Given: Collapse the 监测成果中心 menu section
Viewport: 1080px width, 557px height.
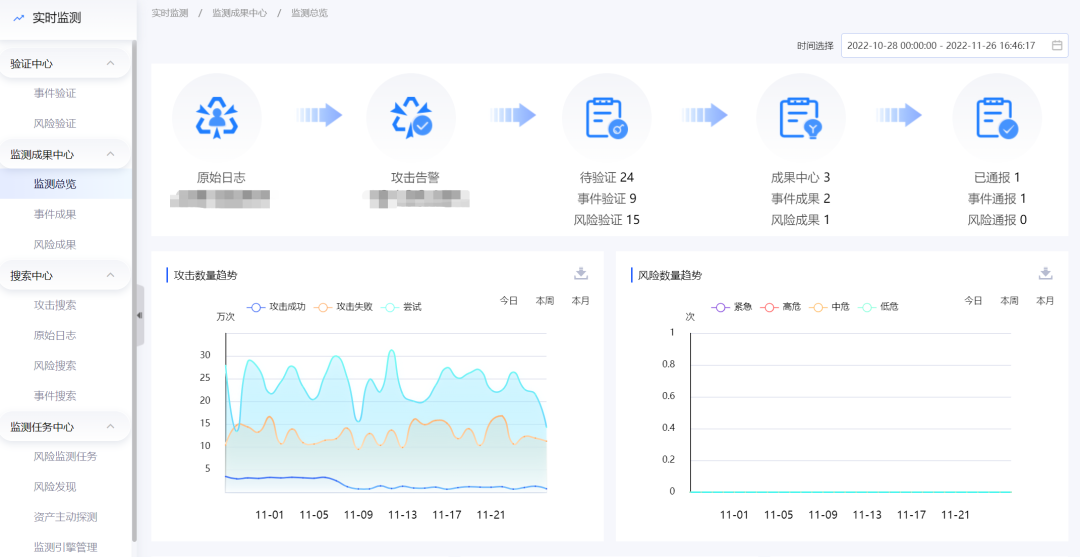Looking at the screenshot, I should [x=110, y=154].
